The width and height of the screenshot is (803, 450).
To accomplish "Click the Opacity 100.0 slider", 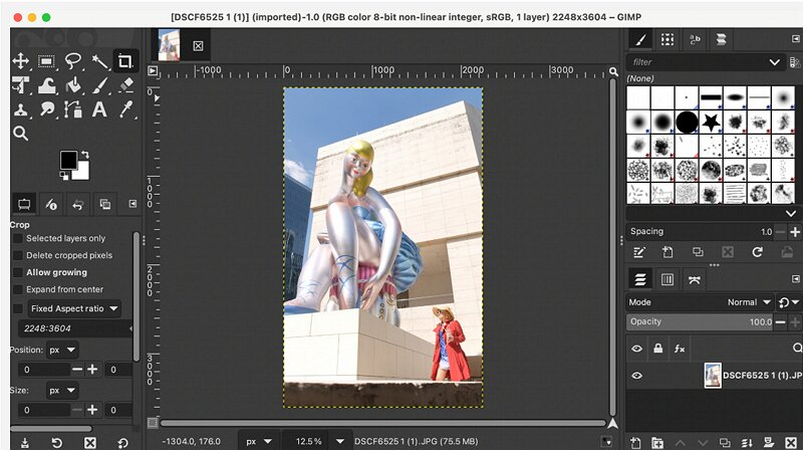I will click(x=700, y=322).
